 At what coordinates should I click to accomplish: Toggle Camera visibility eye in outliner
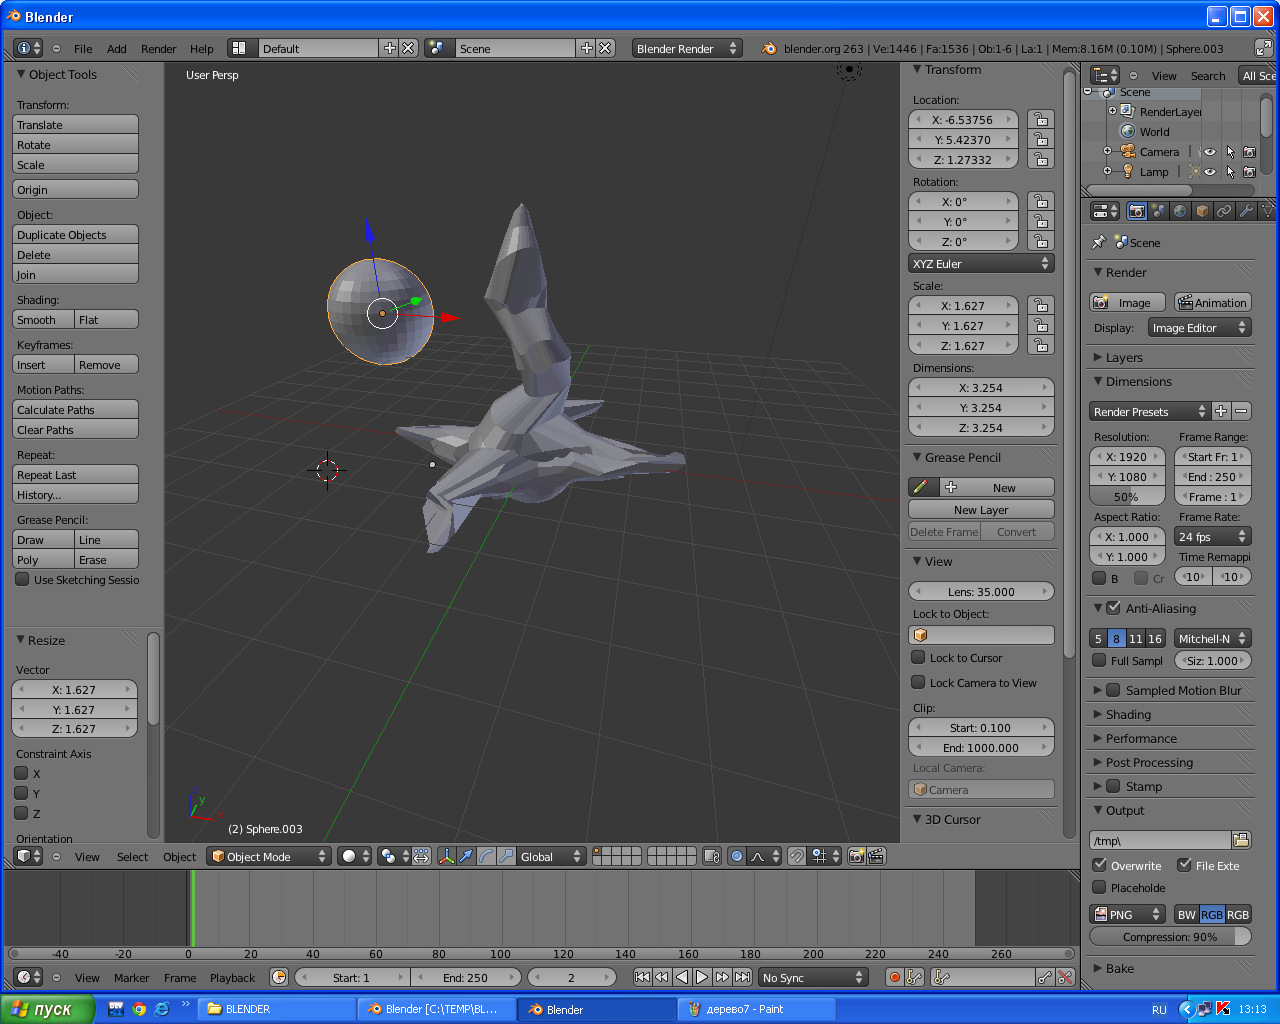(1210, 152)
